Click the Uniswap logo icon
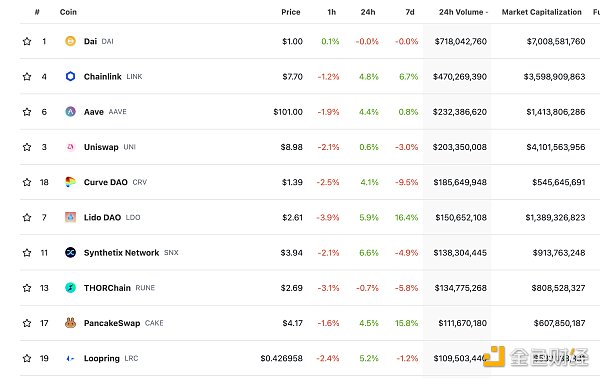The width and height of the screenshot is (600, 378). click(70, 147)
